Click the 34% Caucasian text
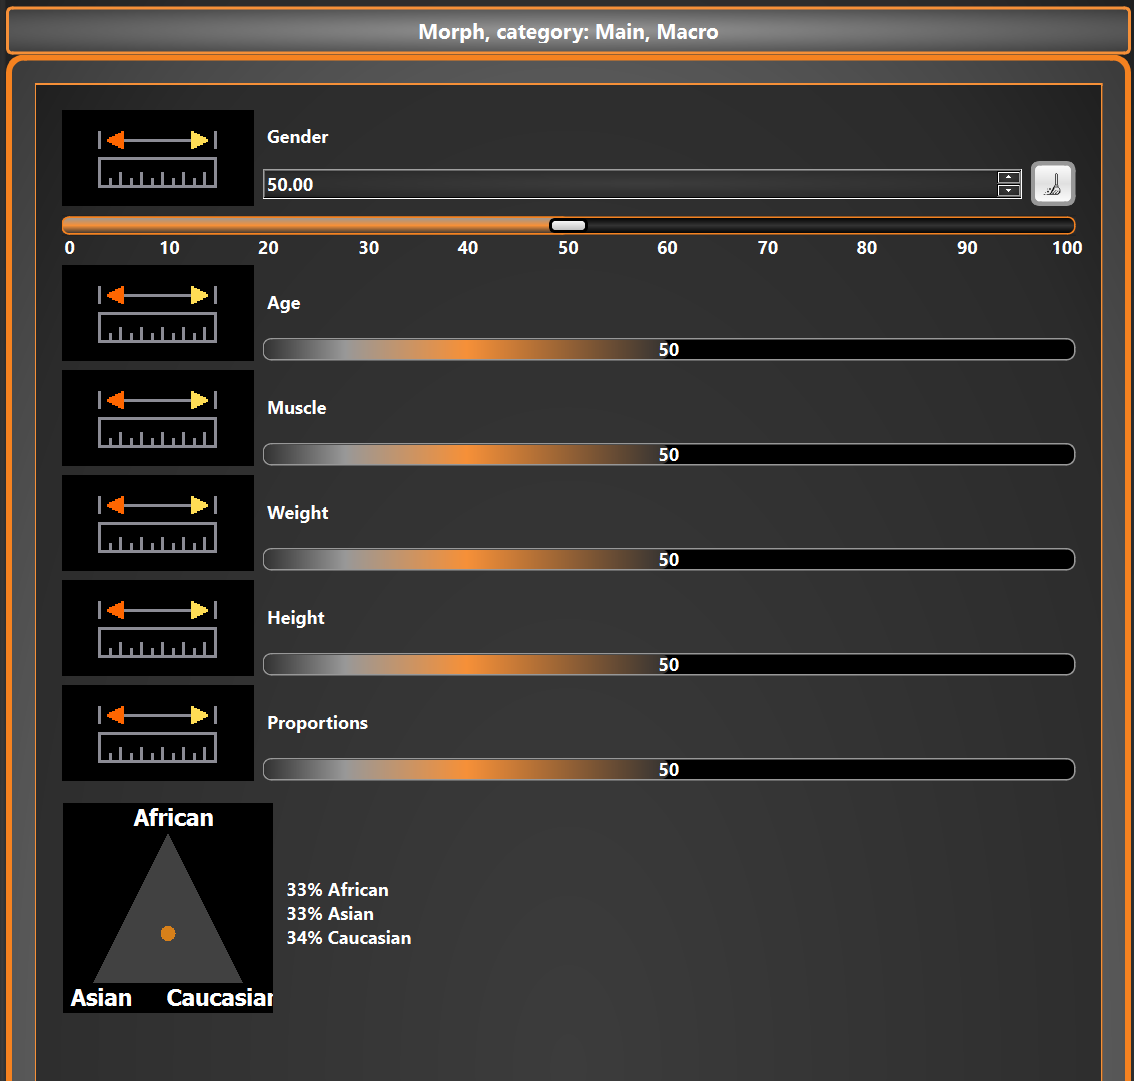This screenshot has height=1081, width=1134. click(349, 937)
